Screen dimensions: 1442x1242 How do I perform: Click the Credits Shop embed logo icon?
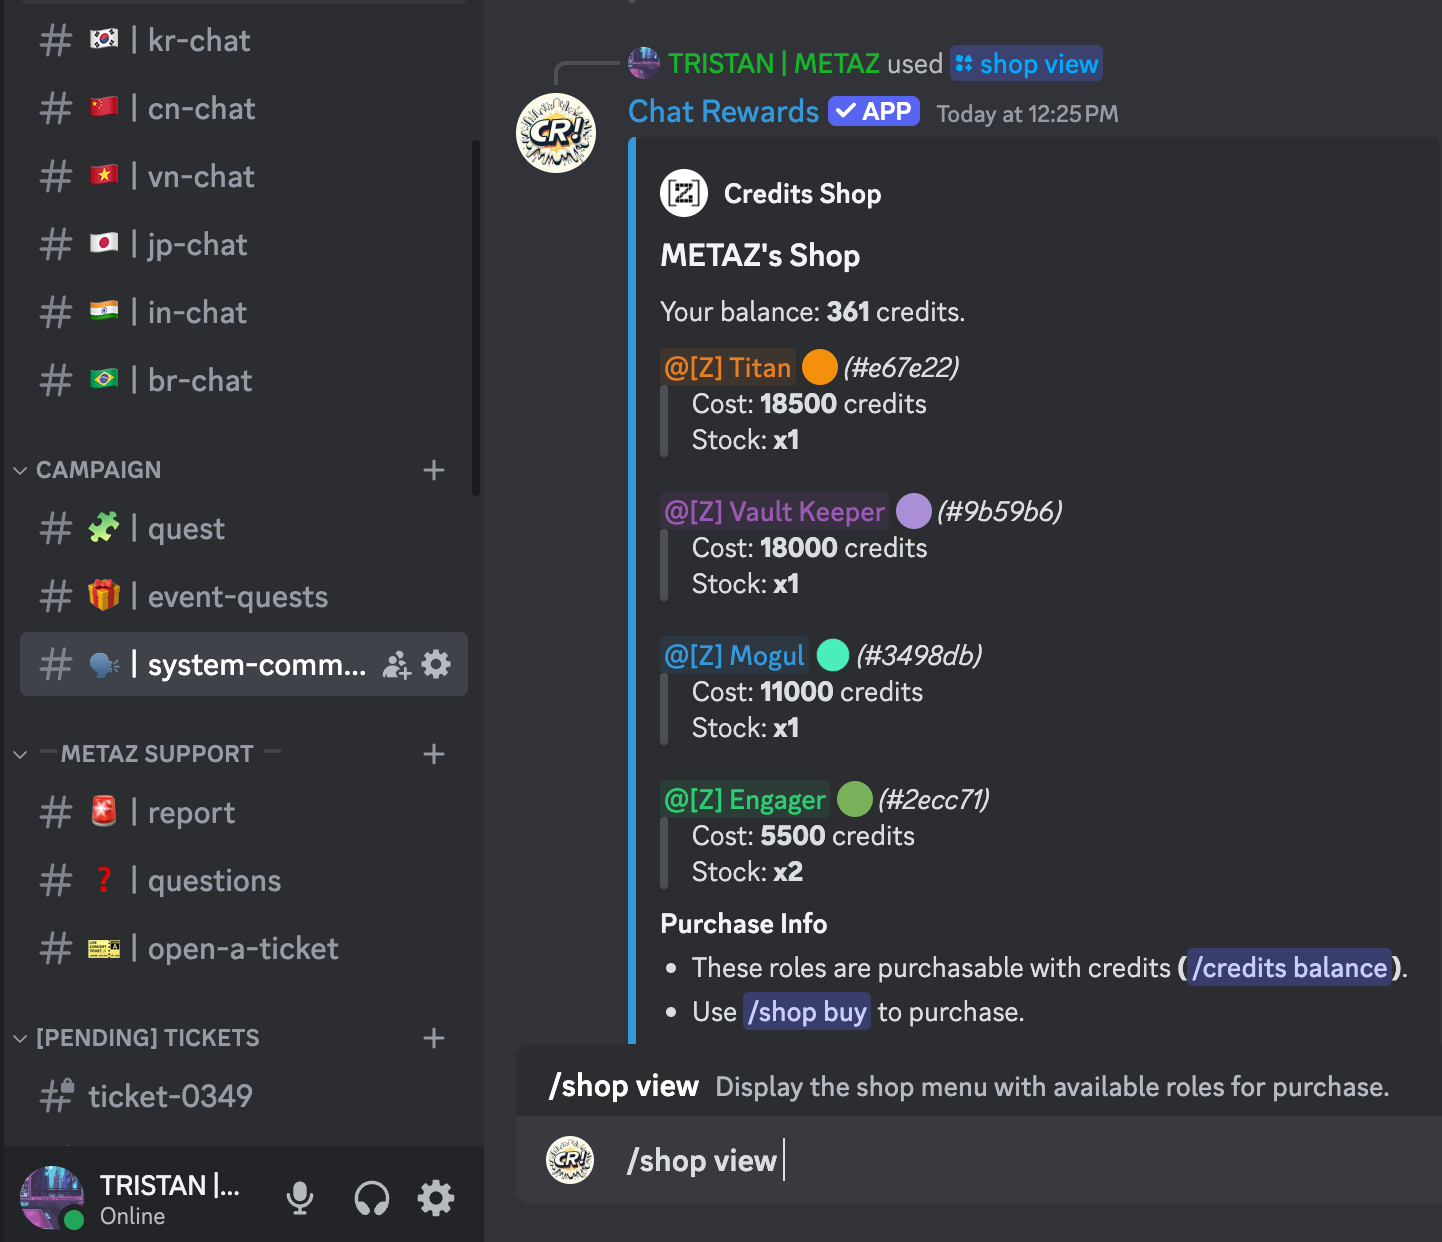[x=684, y=193]
